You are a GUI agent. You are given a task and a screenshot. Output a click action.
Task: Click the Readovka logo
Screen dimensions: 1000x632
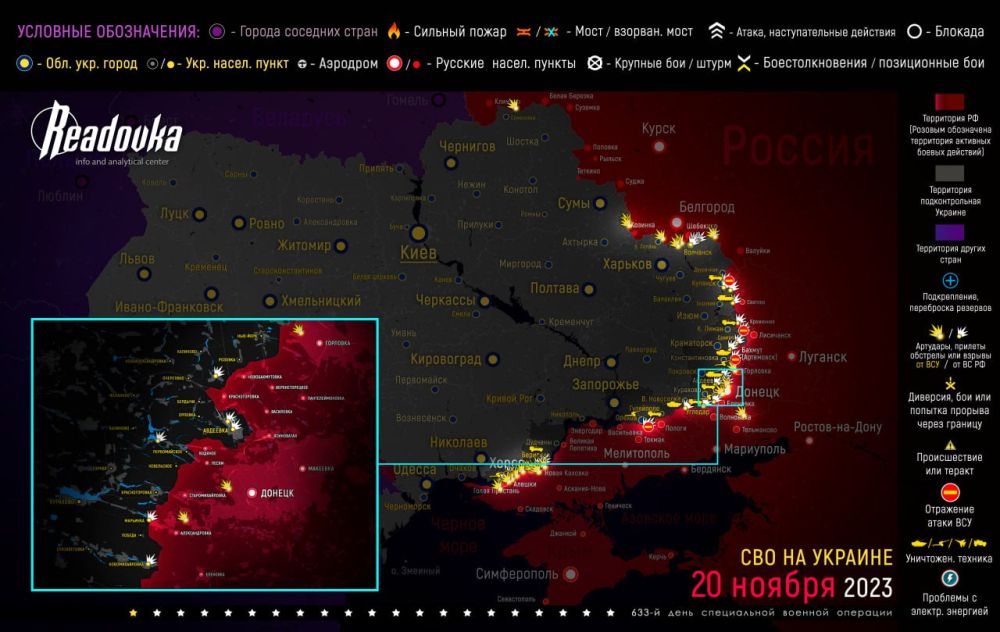tap(106, 133)
